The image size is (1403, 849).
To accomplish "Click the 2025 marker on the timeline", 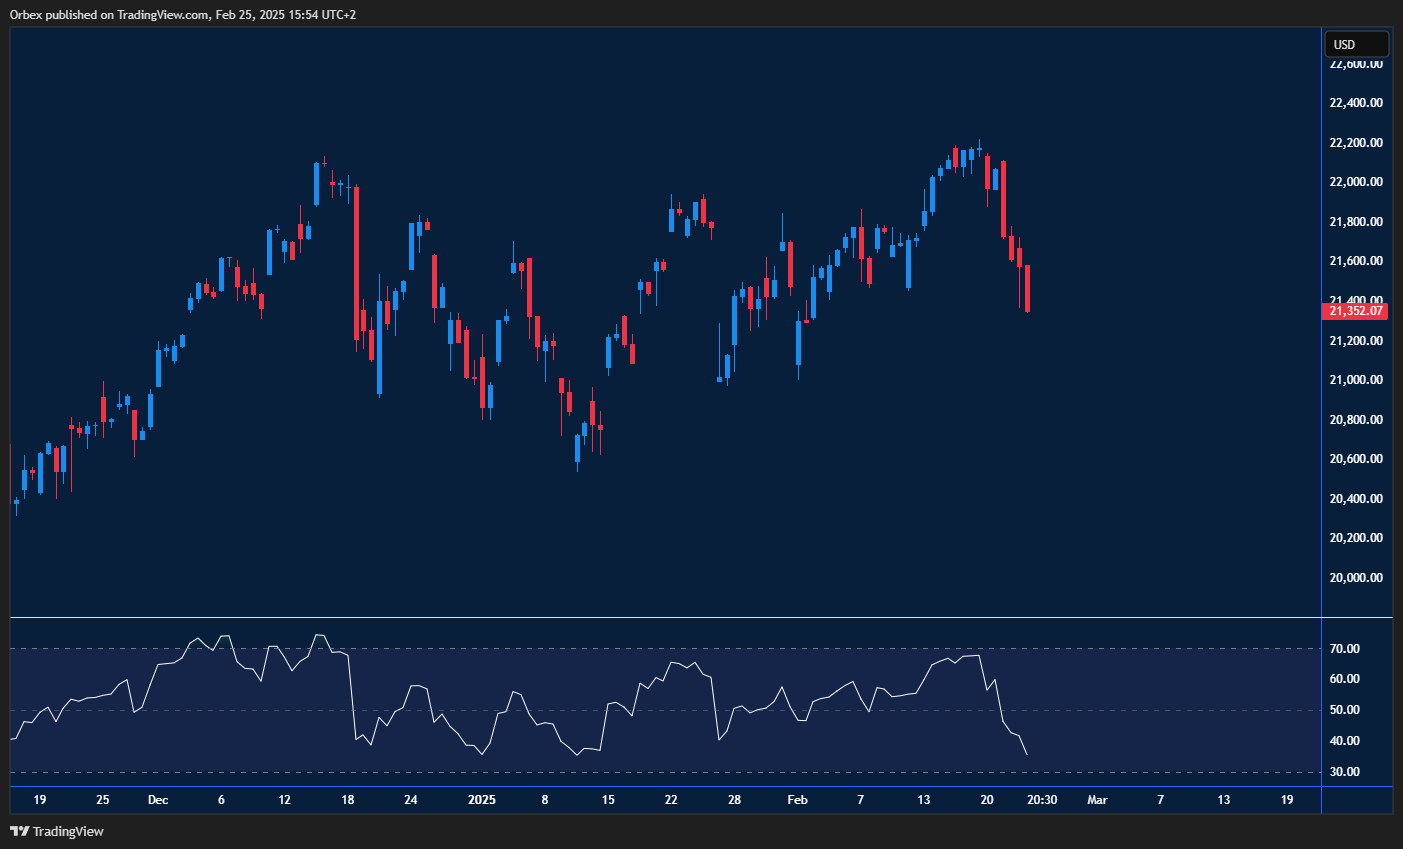I will click(x=481, y=800).
